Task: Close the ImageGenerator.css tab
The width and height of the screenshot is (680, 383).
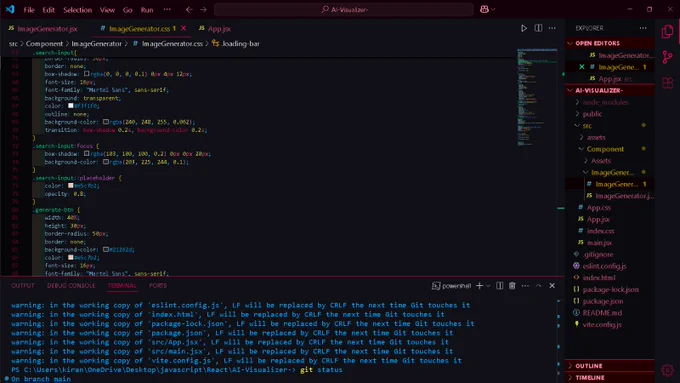Action: pyautogui.click(x=183, y=28)
